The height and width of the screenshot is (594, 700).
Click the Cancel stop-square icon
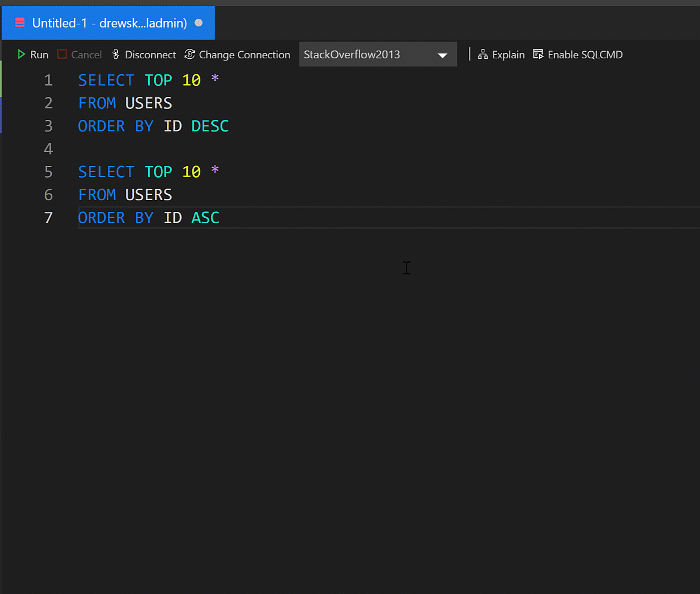pyautogui.click(x=62, y=54)
